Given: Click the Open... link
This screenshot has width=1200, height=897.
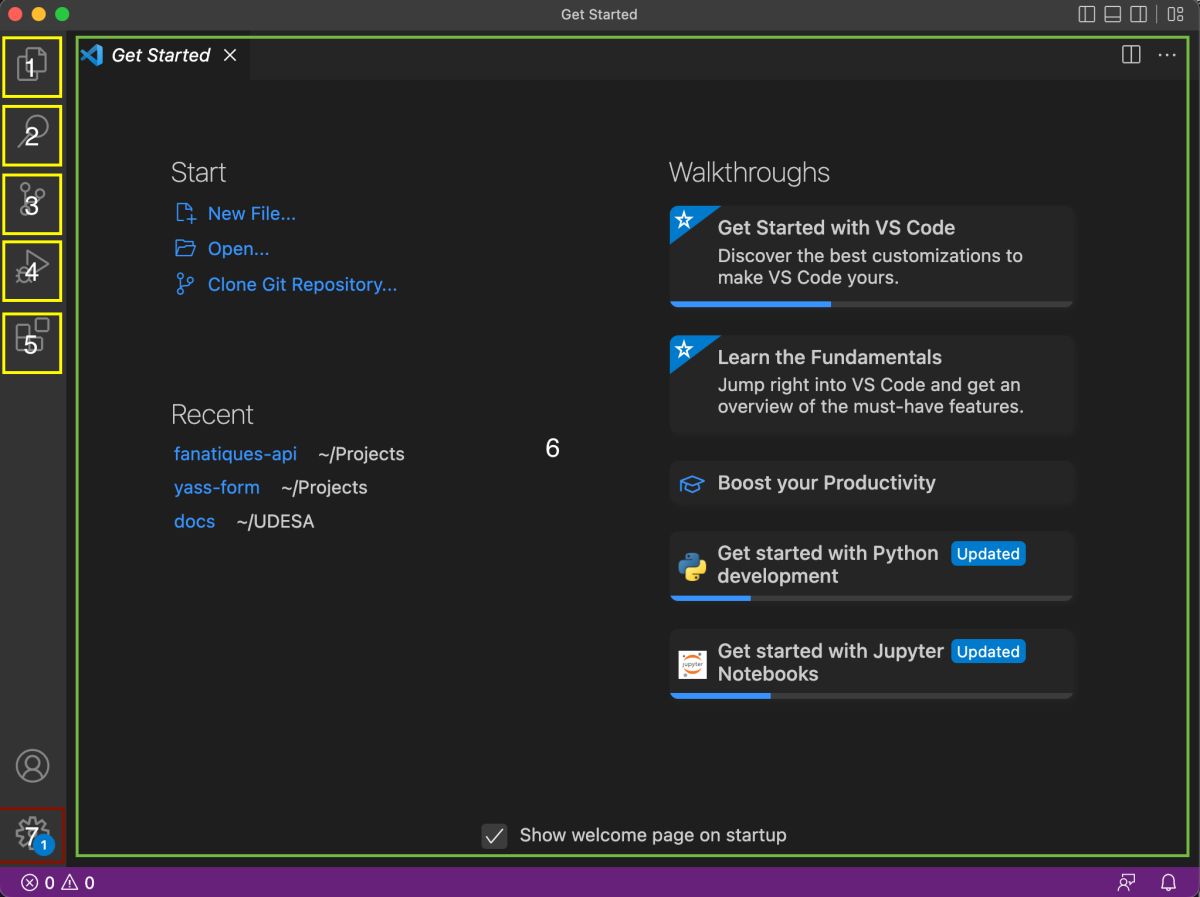Looking at the screenshot, I should coord(238,249).
